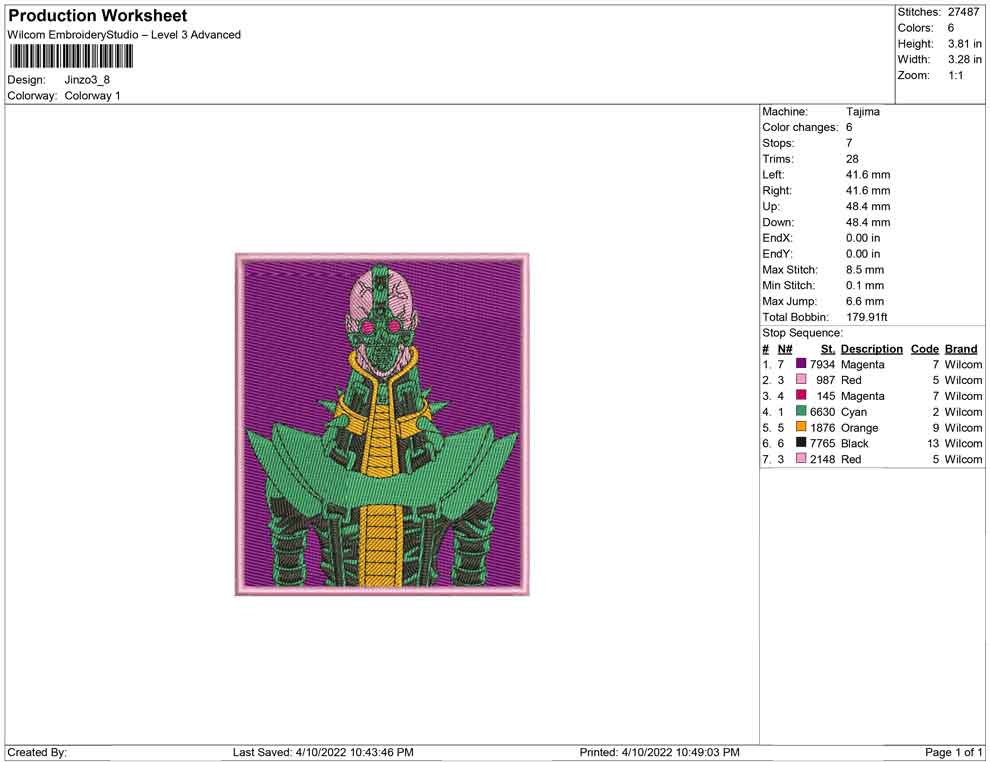
Task: Click the Stops value 7
Action: coord(849,143)
